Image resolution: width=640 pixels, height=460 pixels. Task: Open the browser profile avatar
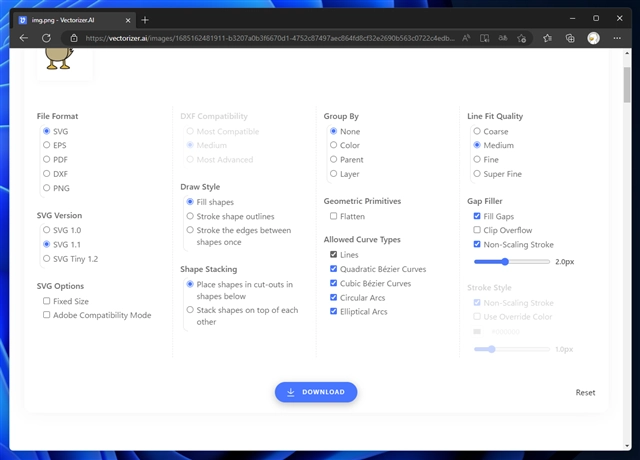(593, 38)
